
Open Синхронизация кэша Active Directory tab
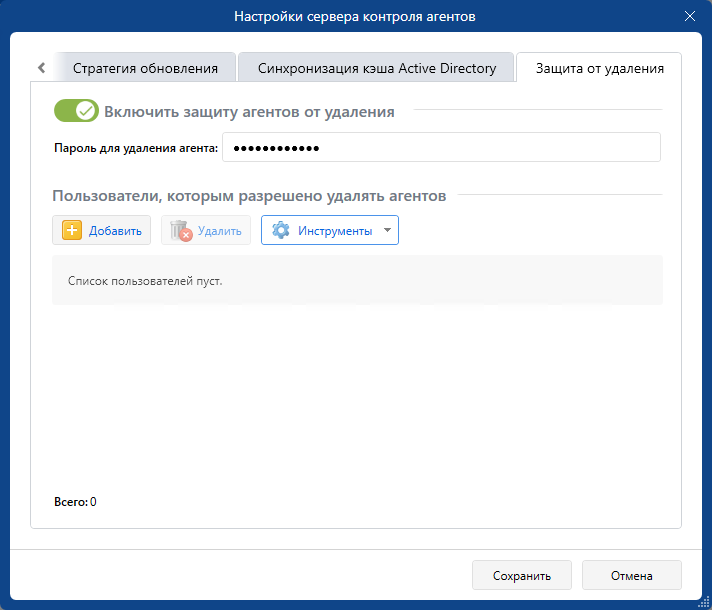376,68
